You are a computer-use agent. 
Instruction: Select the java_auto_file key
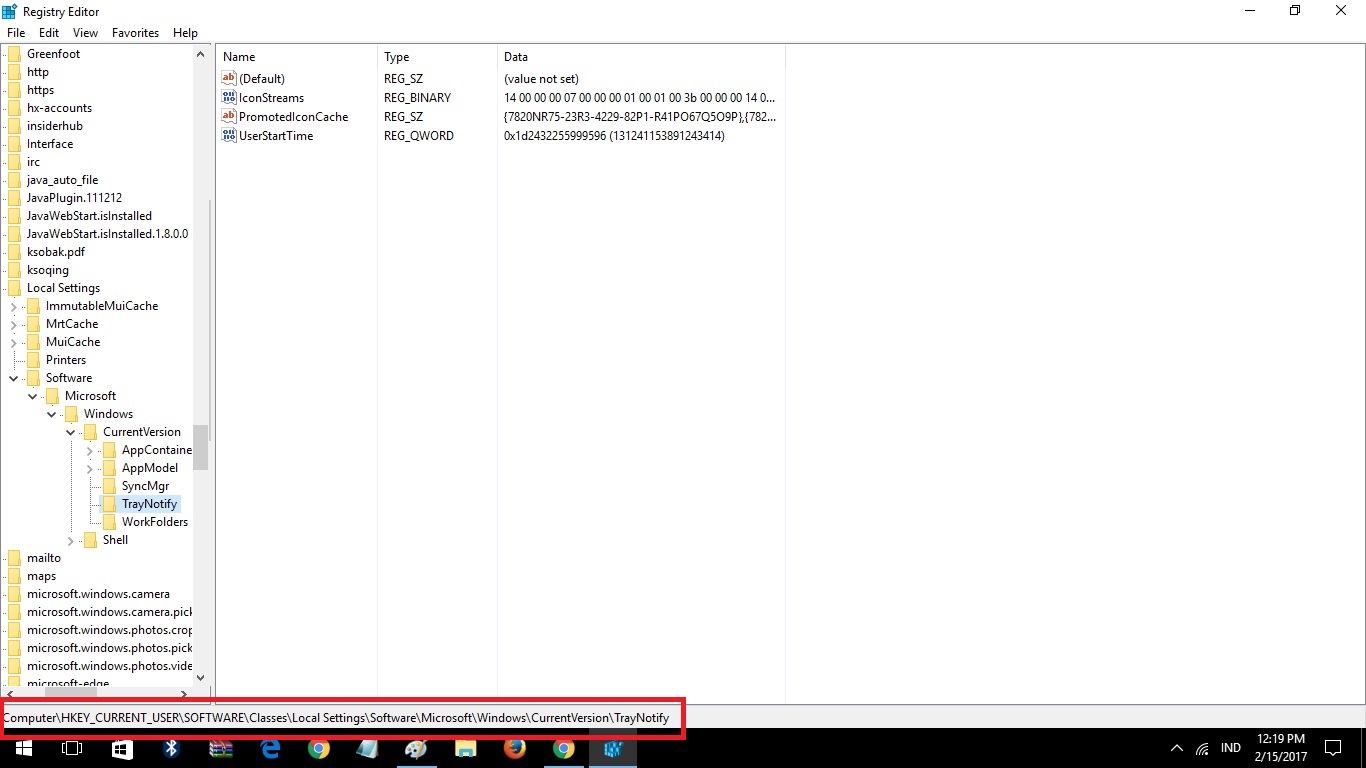click(x=62, y=180)
